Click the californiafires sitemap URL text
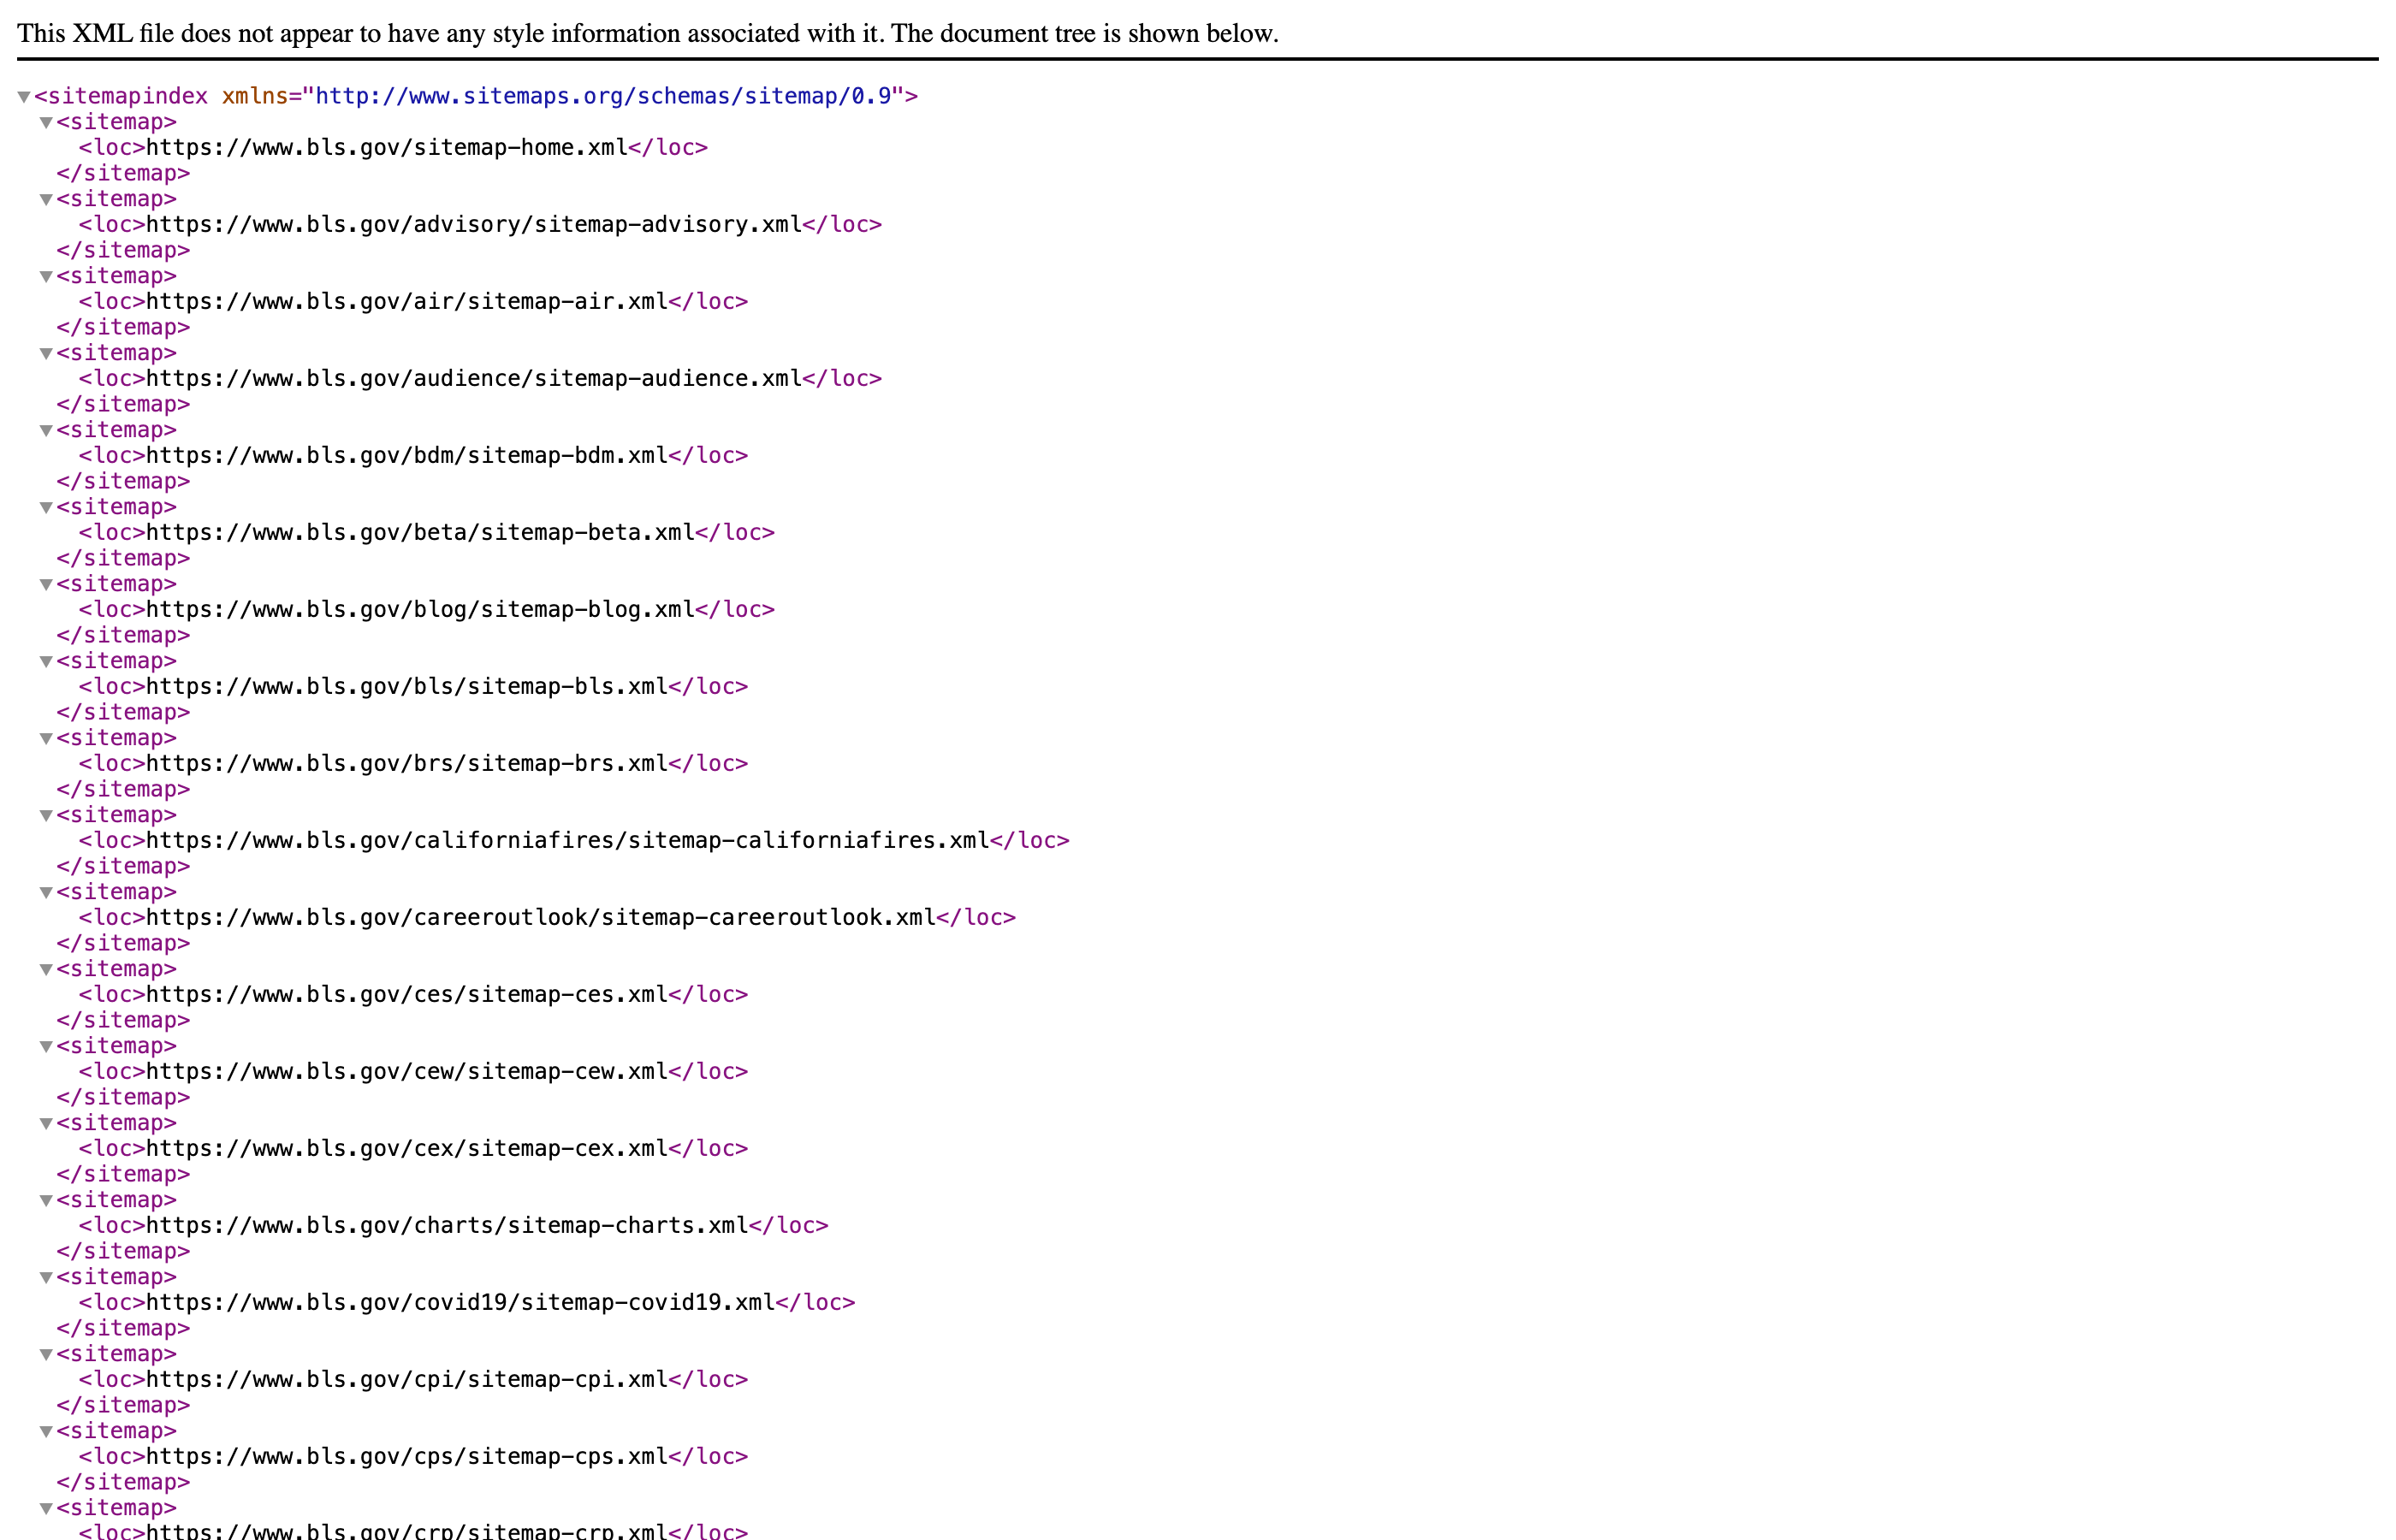The height and width of the screenshot is (1540, 2396). 568,841
